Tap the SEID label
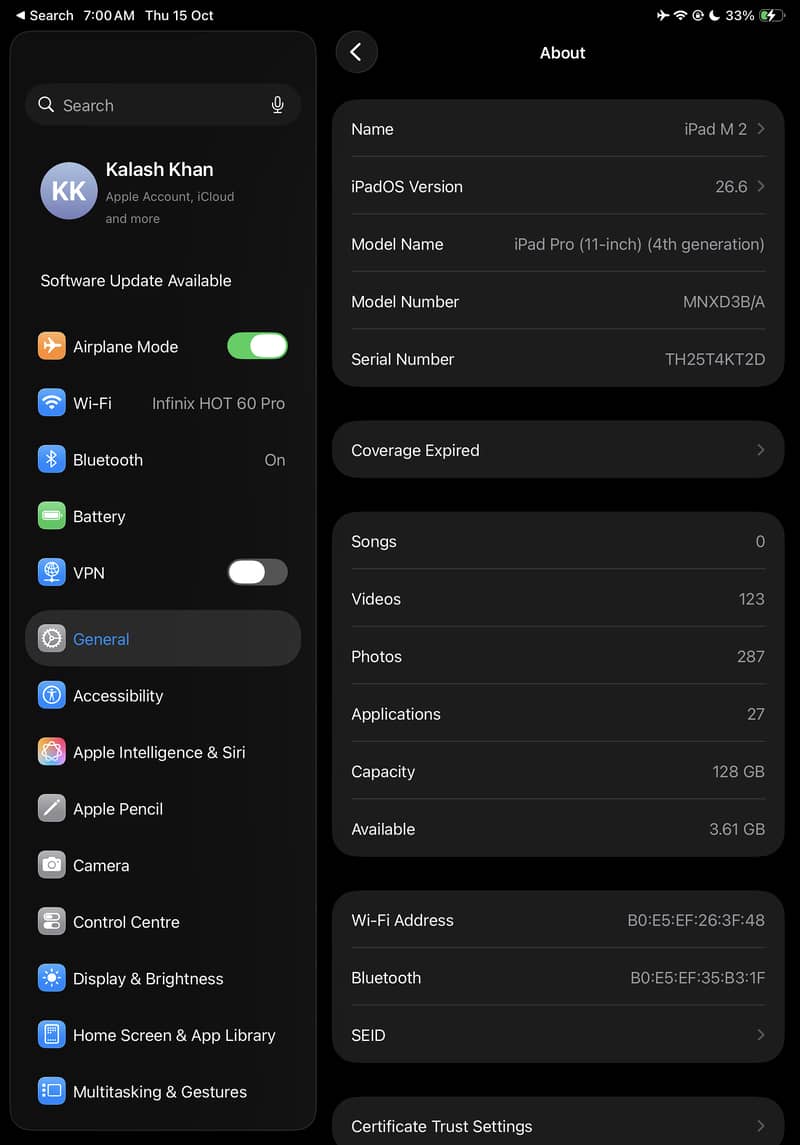The image size is (800, 1145). coord(368,1035)
